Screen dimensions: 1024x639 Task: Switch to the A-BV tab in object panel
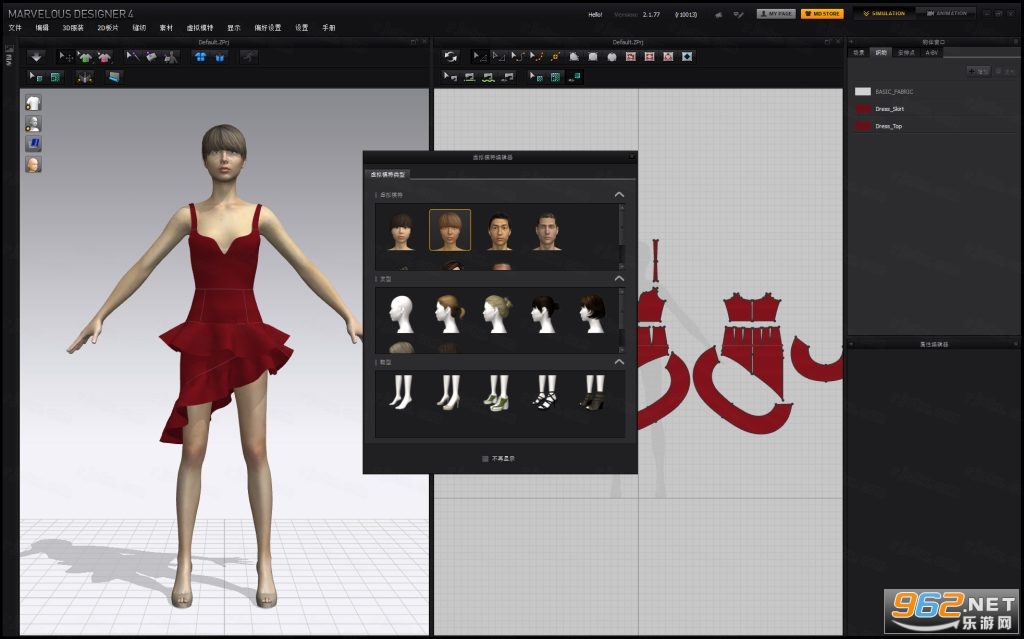click(931, 52)
